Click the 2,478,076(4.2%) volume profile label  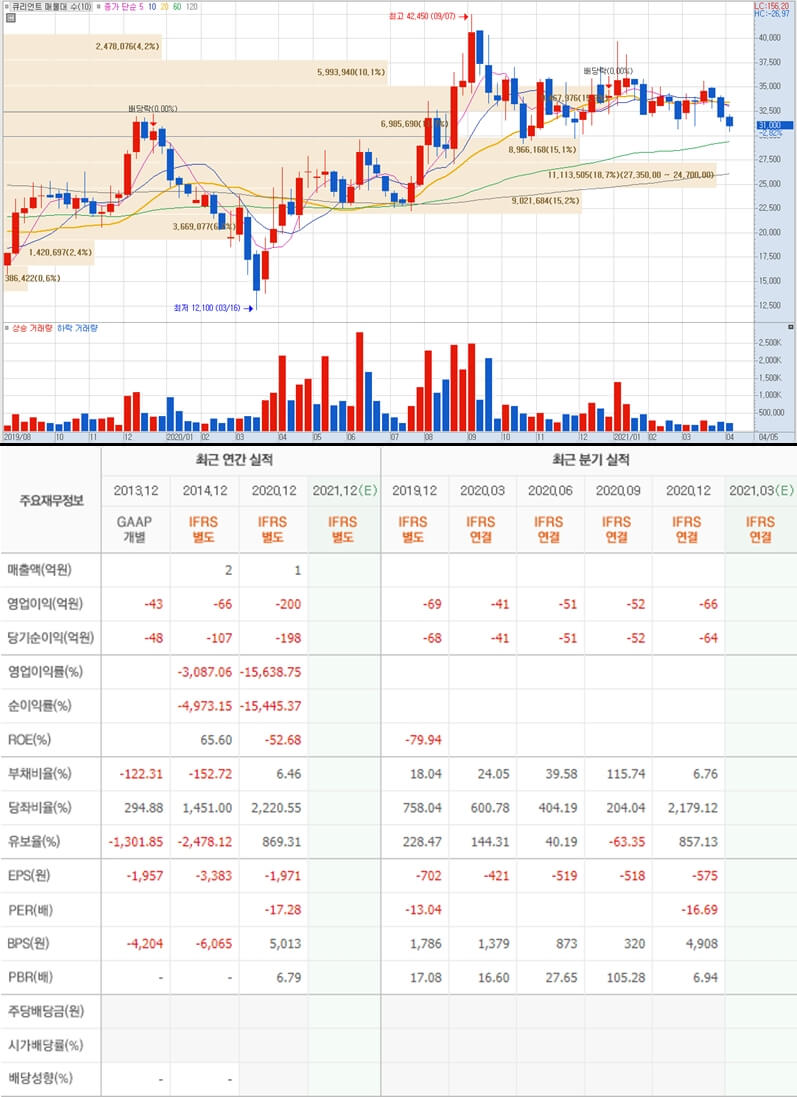[128, 46]
